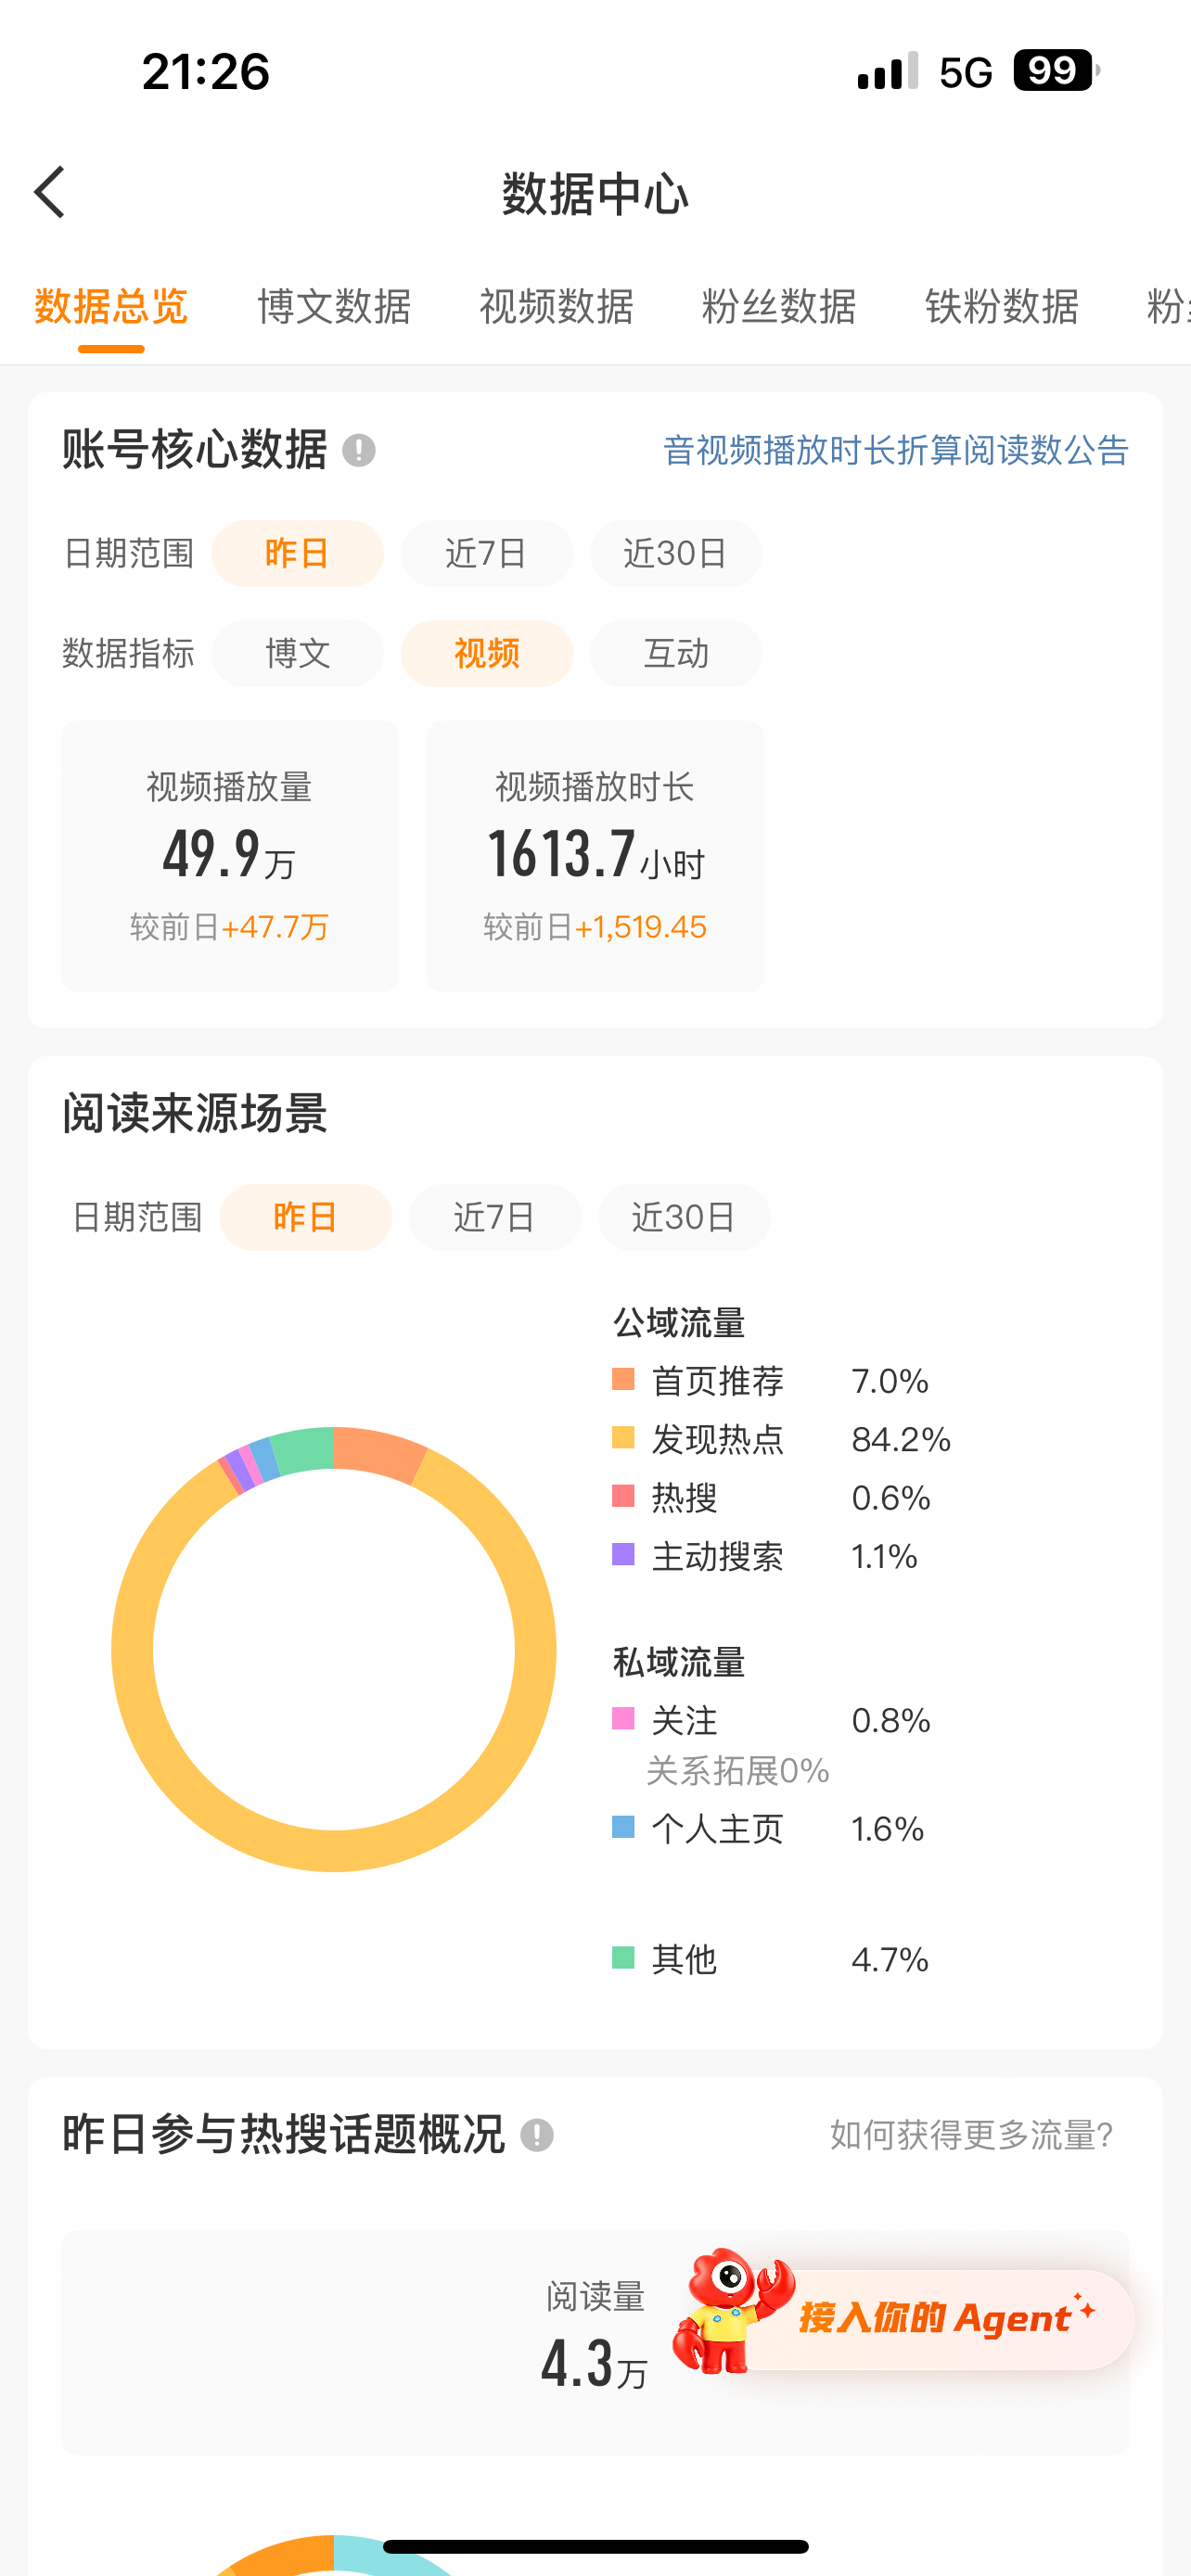Open 音视频播放时长折算阅读数公告 link
This screenshot has width=1191, height=2576.
point(895,450)
